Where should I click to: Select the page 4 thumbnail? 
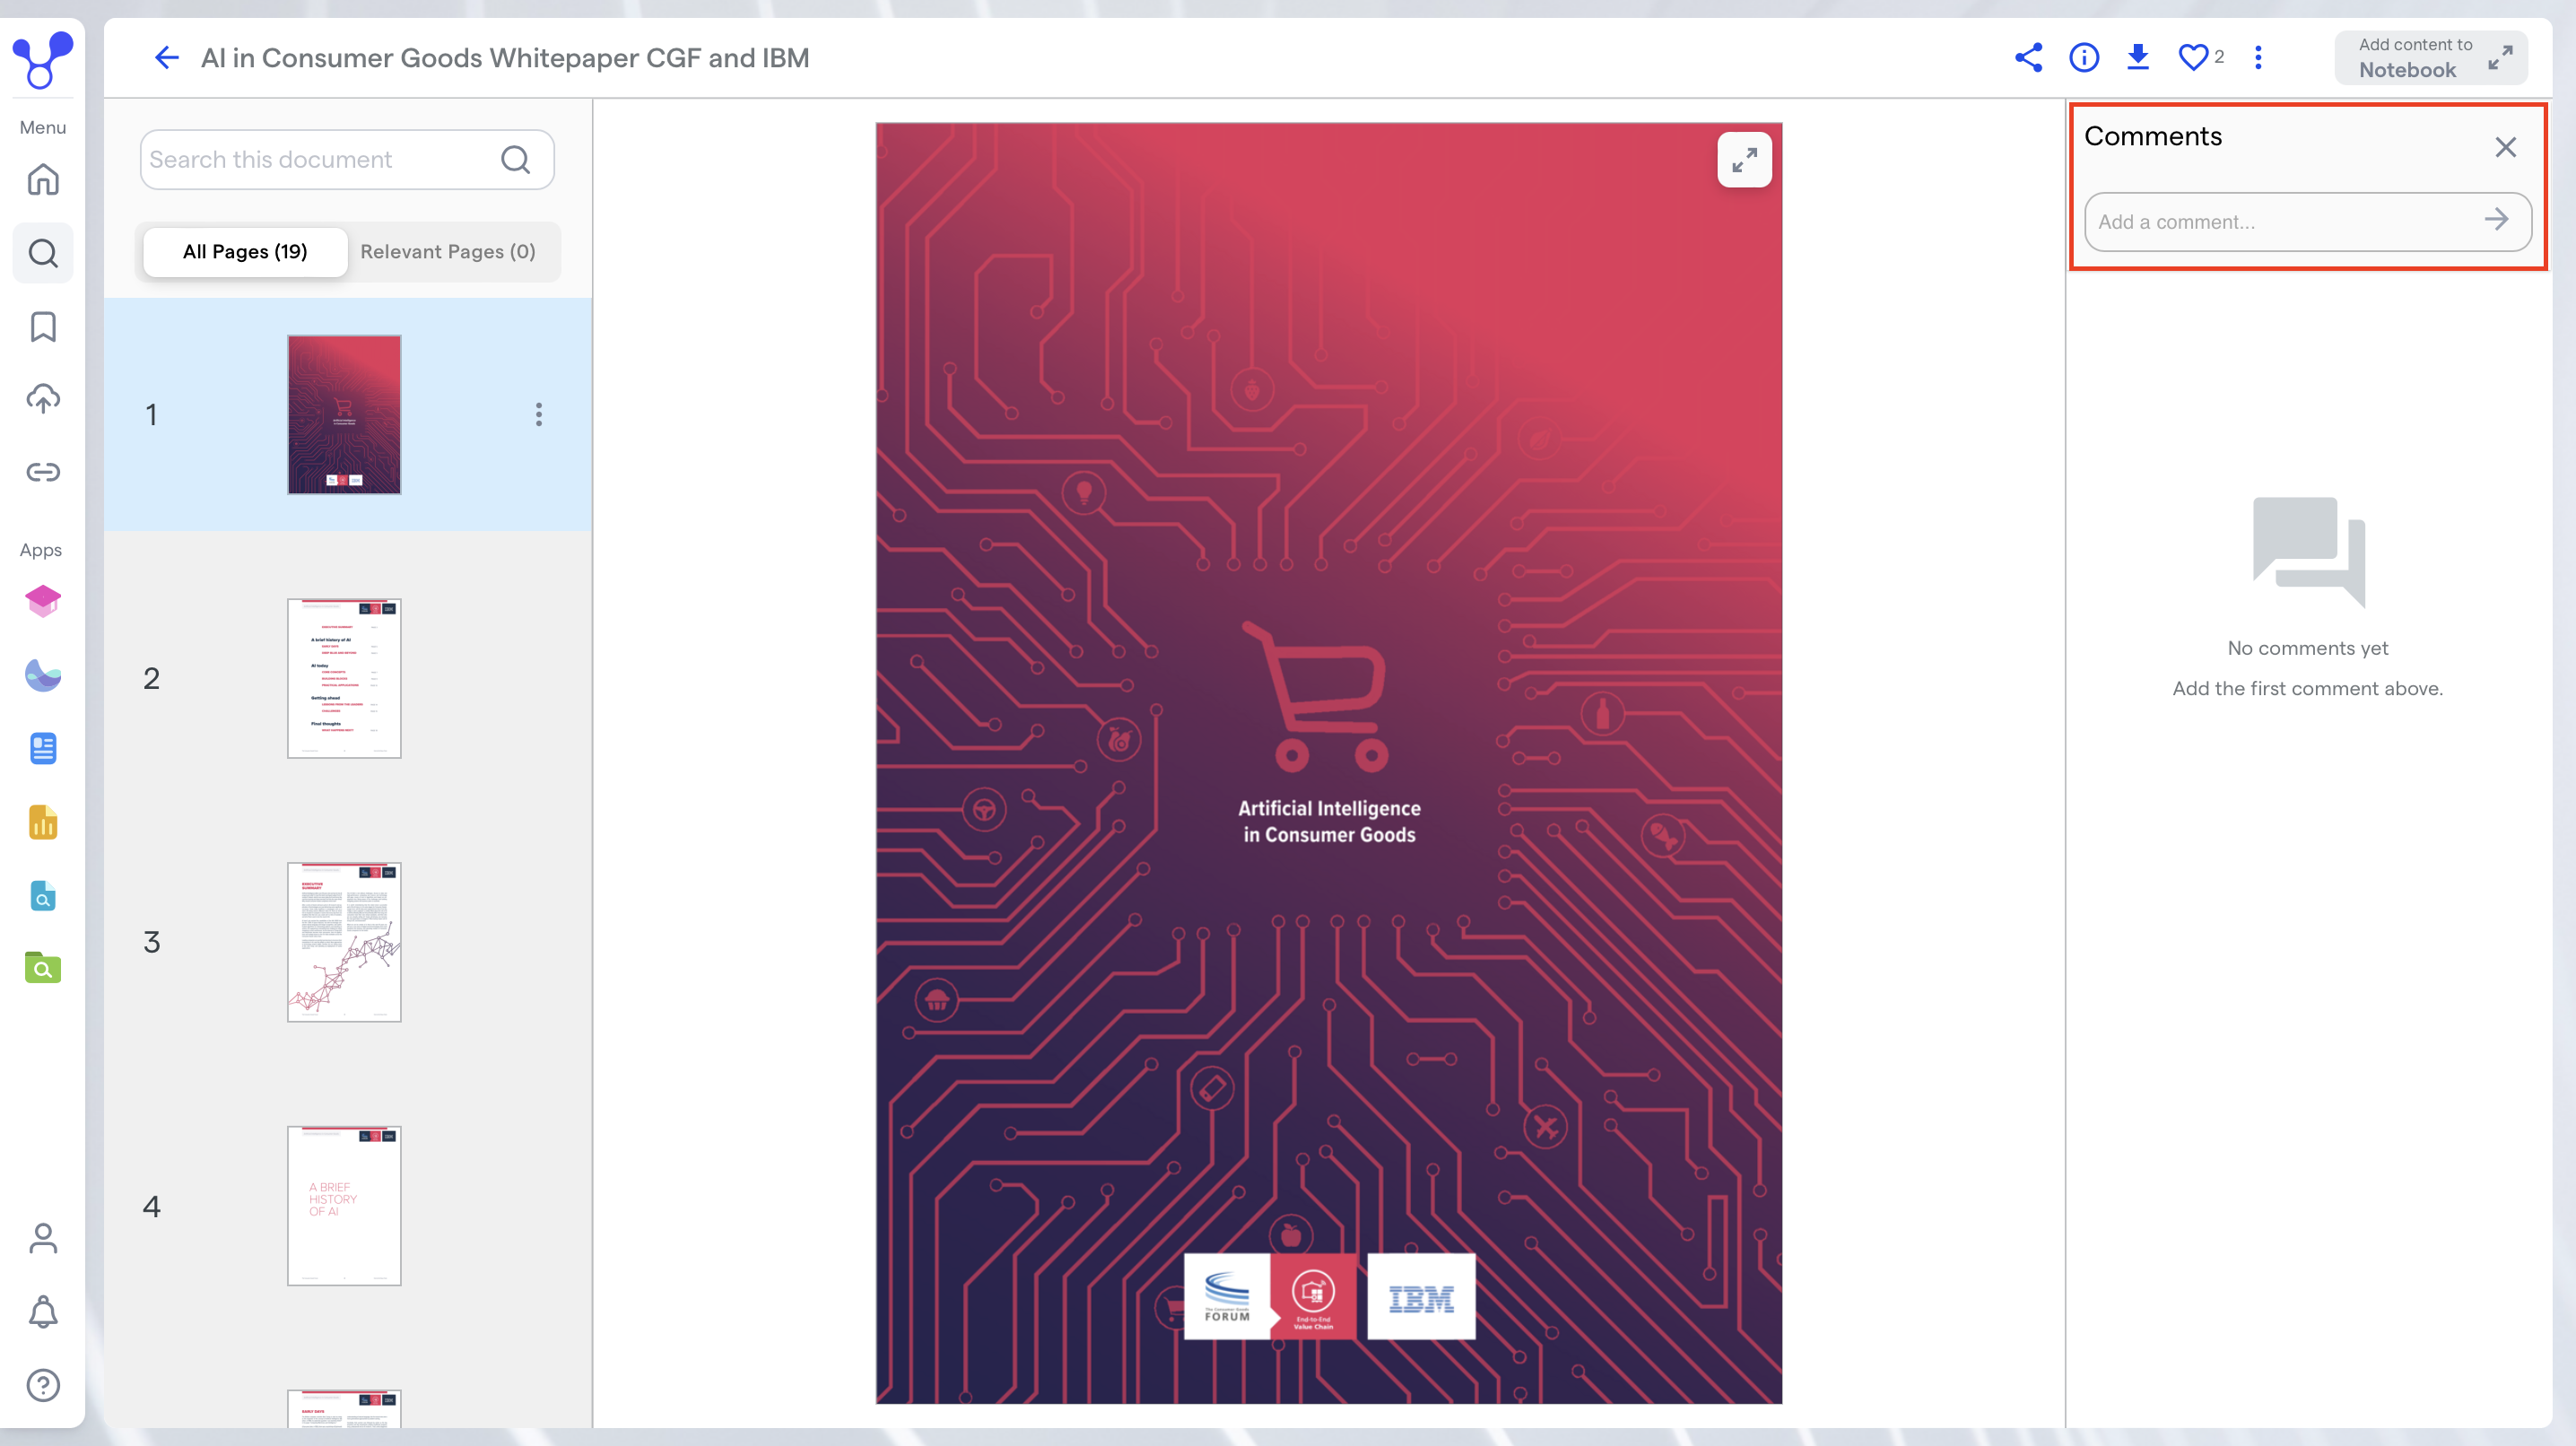pyautogui.click(x=344, y=1206)
